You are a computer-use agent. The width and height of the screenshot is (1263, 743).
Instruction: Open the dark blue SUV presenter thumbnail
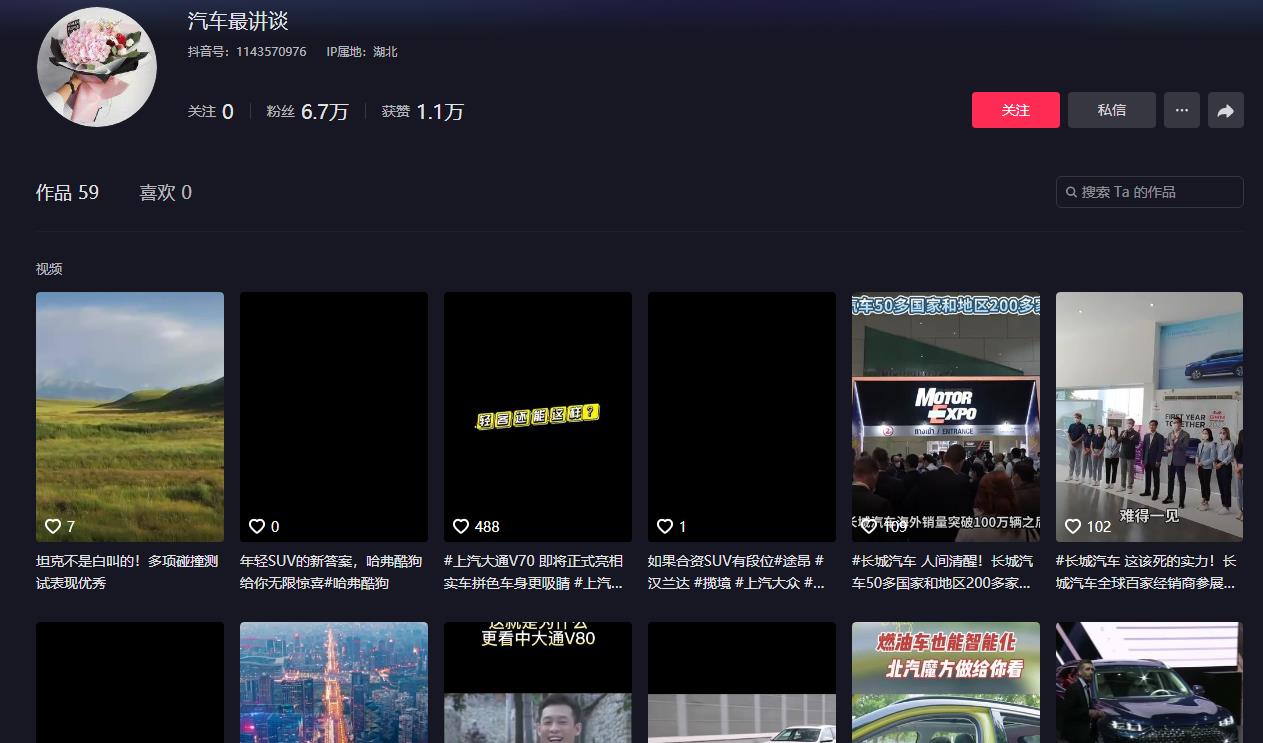(x=1149, y=682)
